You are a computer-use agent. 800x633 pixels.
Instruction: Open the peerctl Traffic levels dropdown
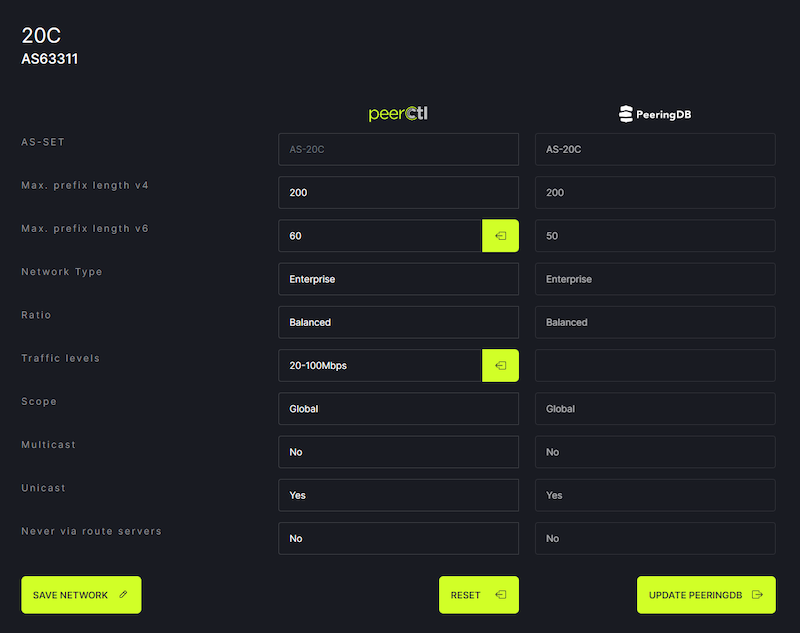[x=380, y=365]
